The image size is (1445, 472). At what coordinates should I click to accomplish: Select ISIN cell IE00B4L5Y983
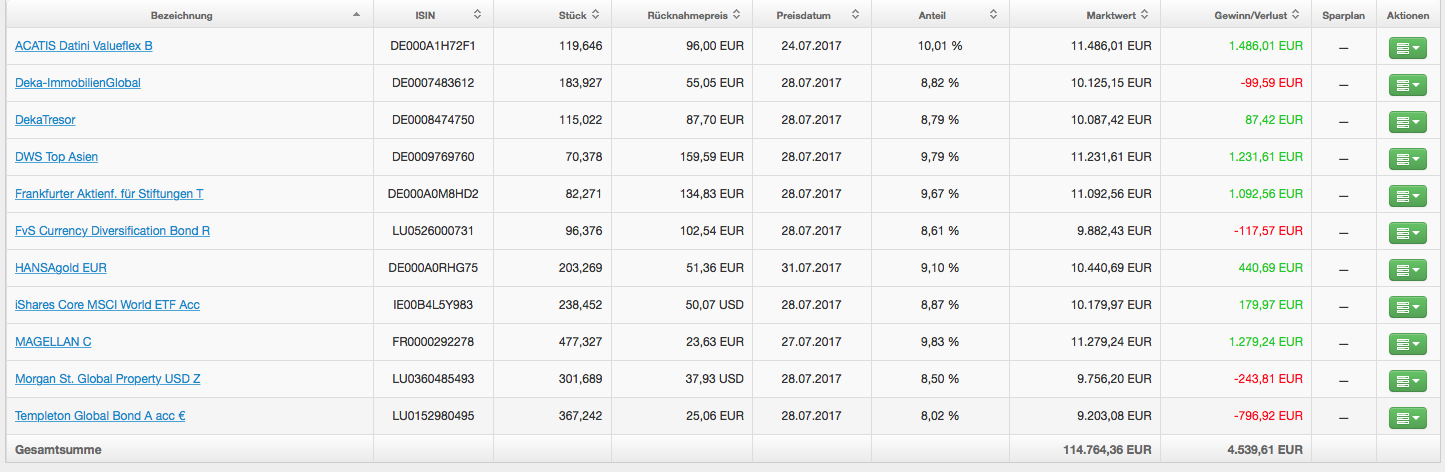coord(433,305)
